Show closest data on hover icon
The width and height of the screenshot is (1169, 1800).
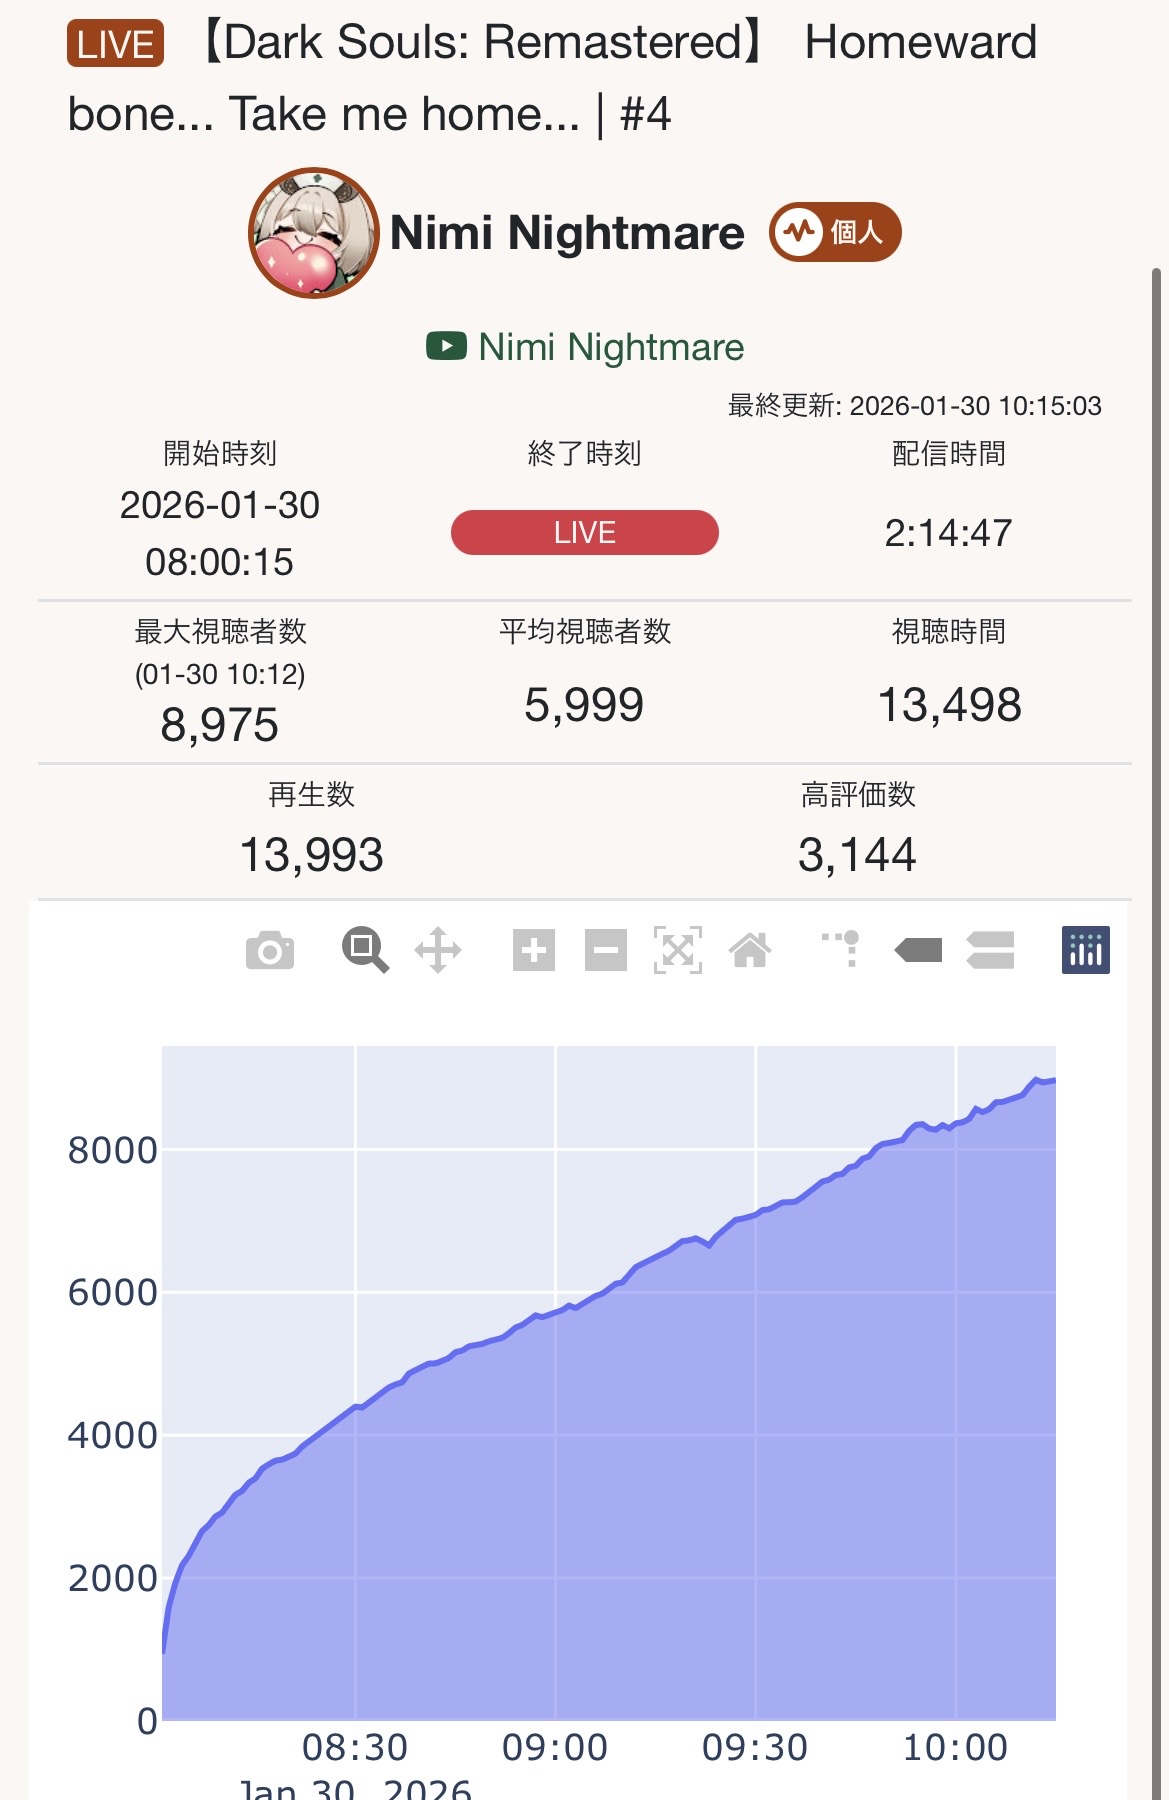918,950
